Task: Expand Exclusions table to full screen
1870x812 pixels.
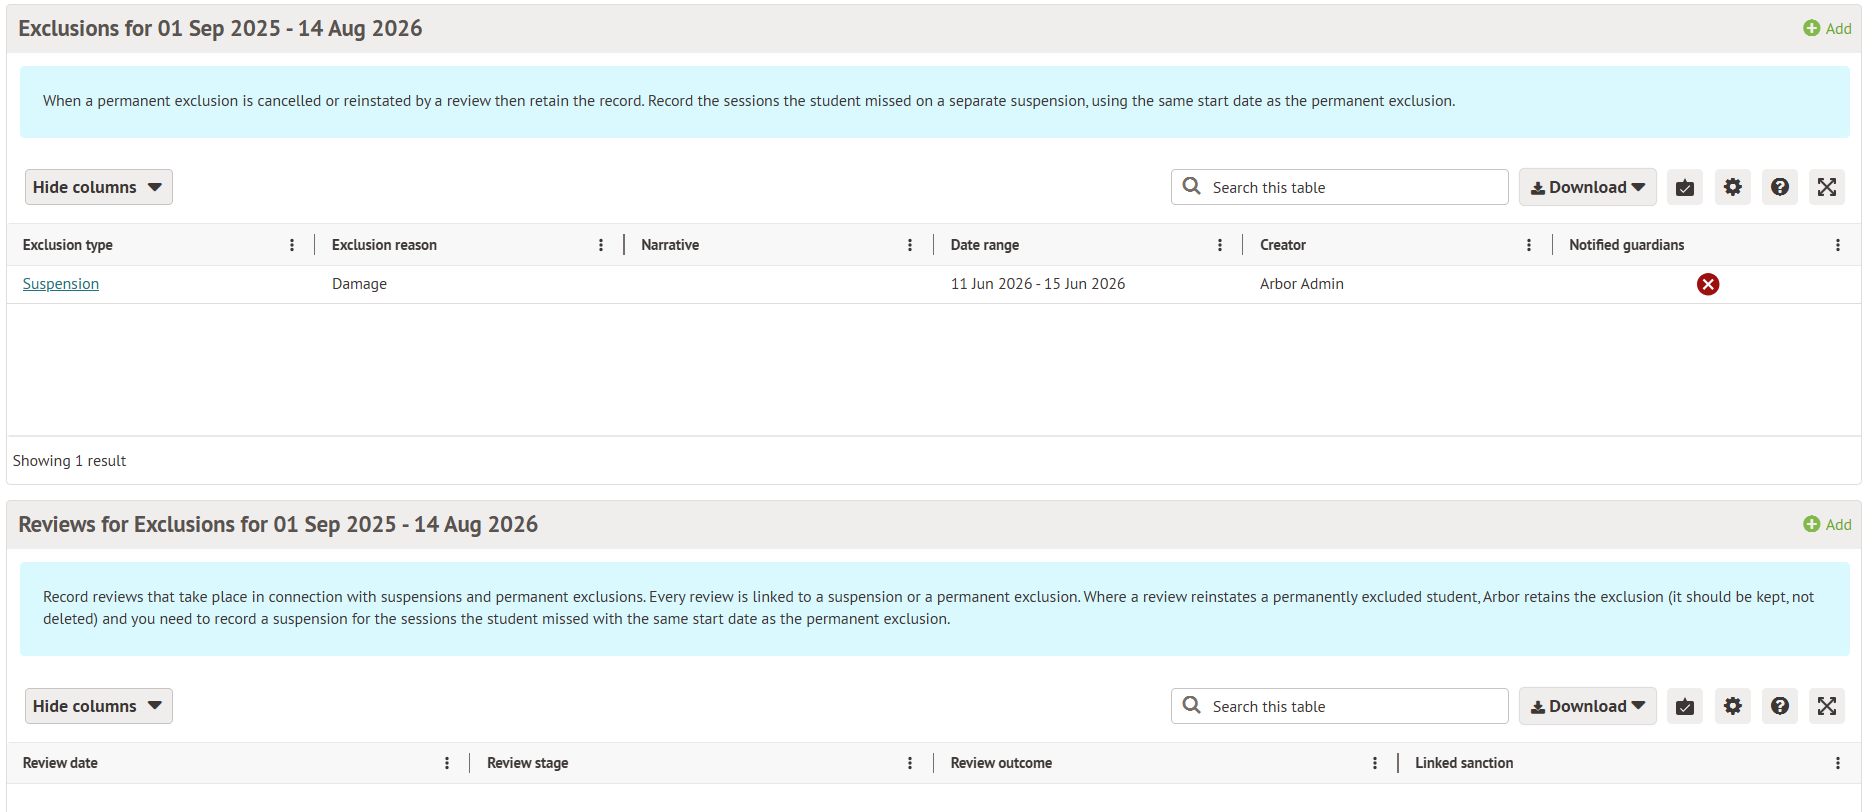Action: tap(1827, 187)
